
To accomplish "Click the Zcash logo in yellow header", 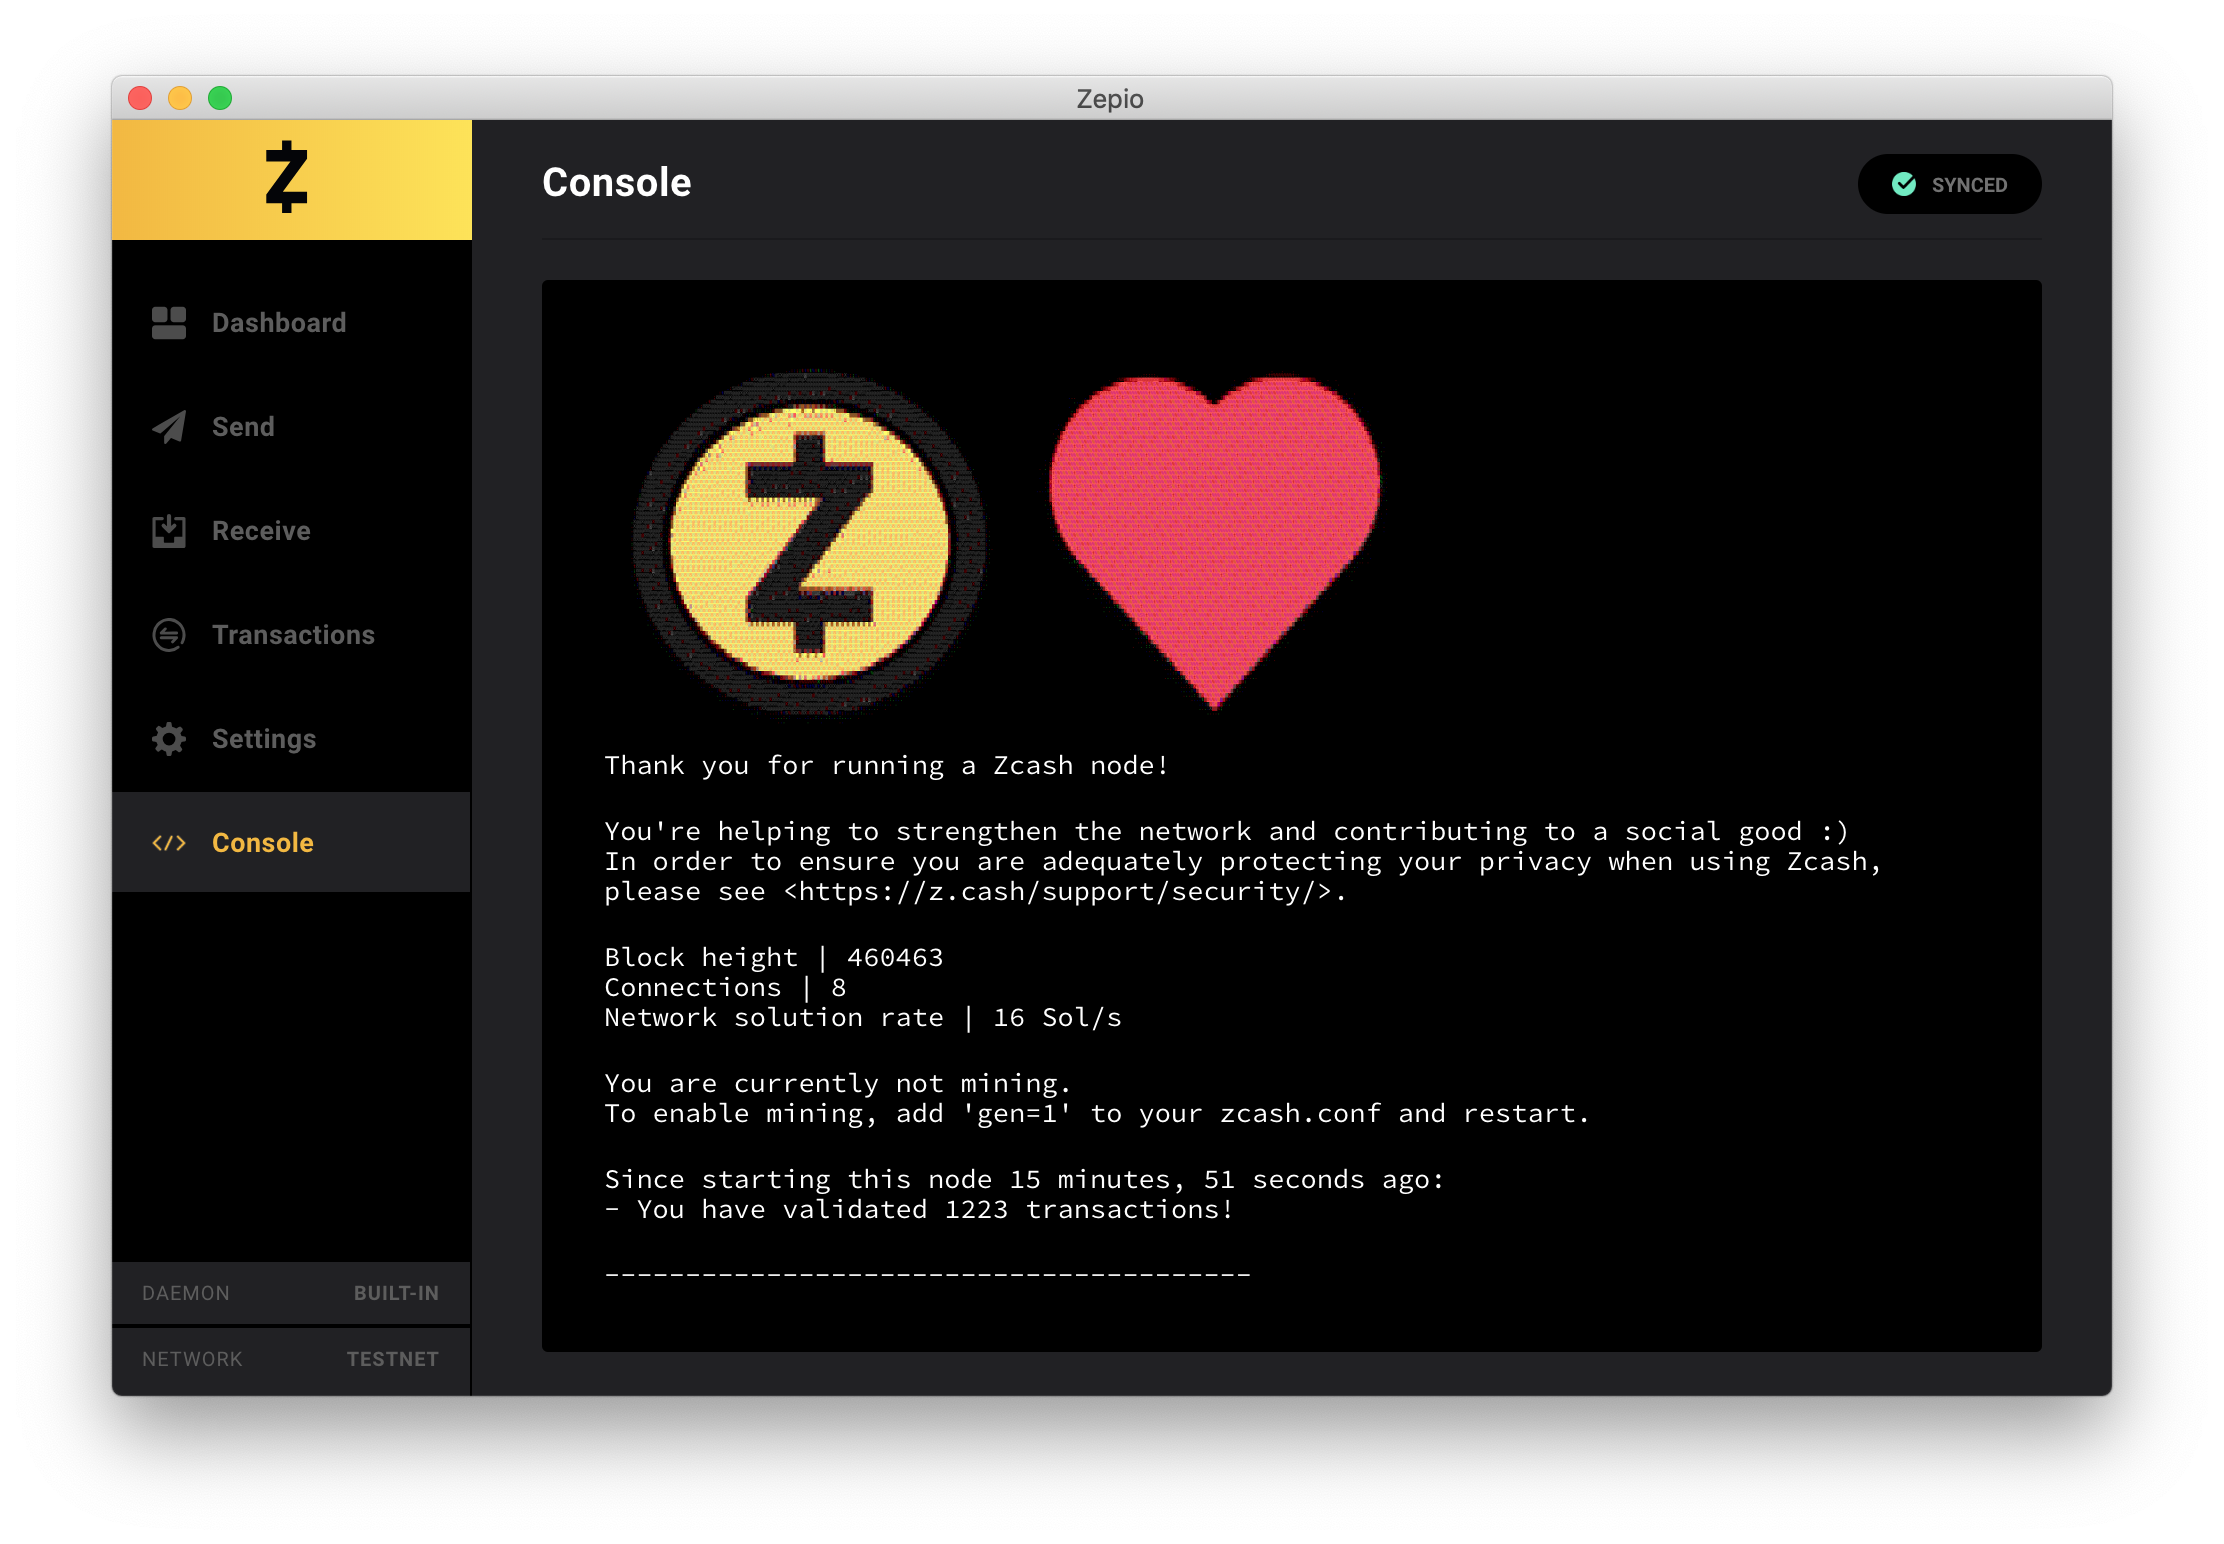I will (286, 178).
